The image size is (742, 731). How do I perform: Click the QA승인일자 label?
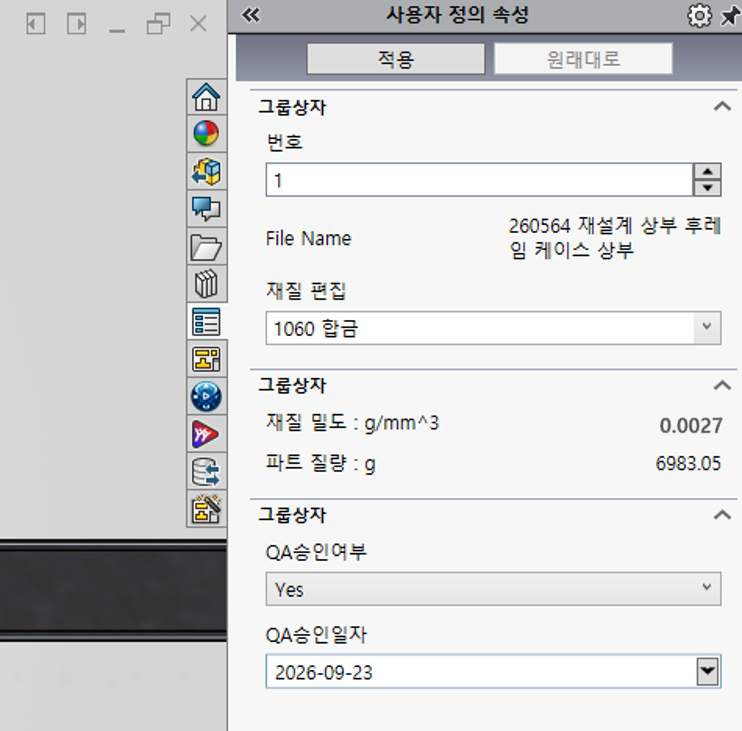coord(316,635)
